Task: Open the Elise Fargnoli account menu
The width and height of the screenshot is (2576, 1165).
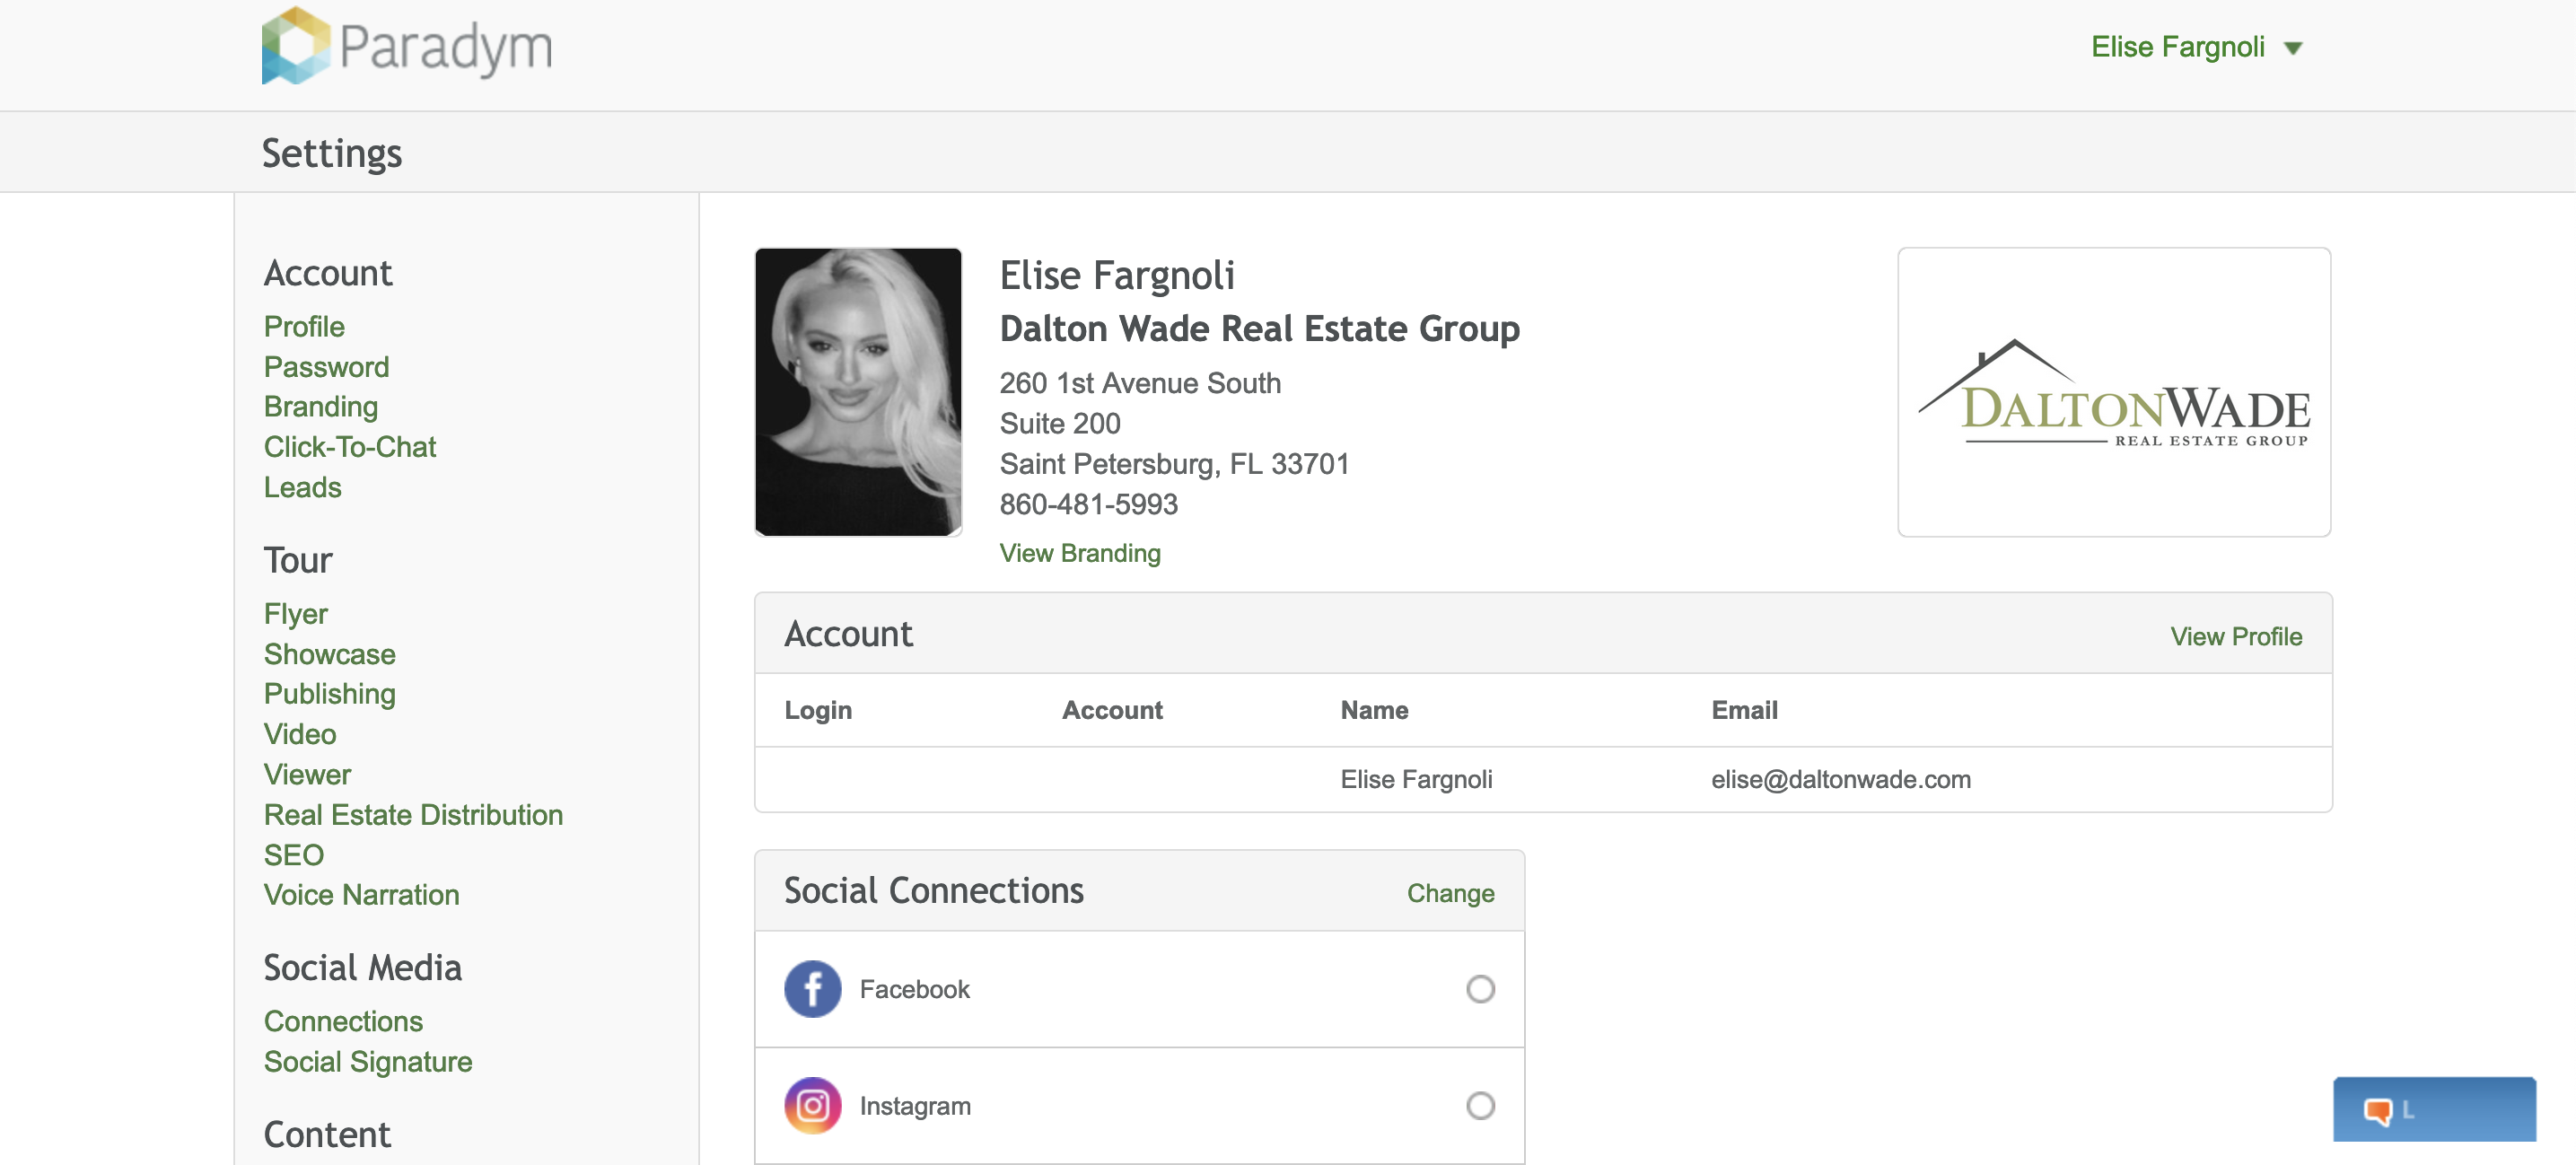Action: [x=2177, y=47]
